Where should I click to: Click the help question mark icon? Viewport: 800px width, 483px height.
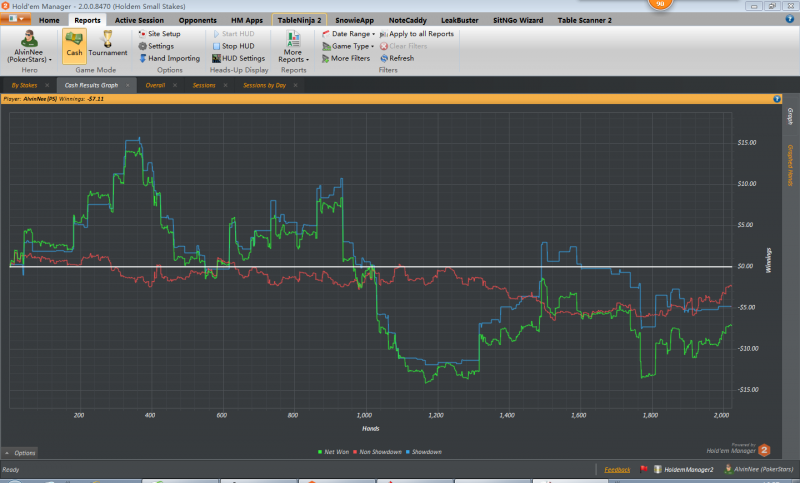click(x=777, y=100)
